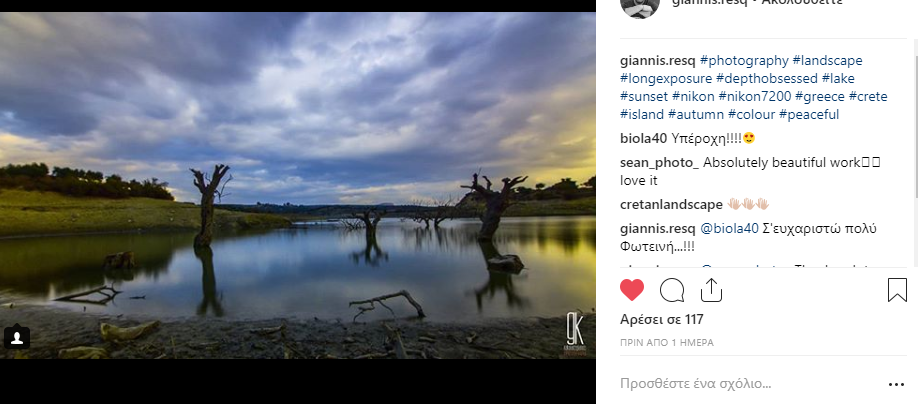918x404 pixels.
Task: Open the three-dot more options menu
Action: click(x=896, y=384)
